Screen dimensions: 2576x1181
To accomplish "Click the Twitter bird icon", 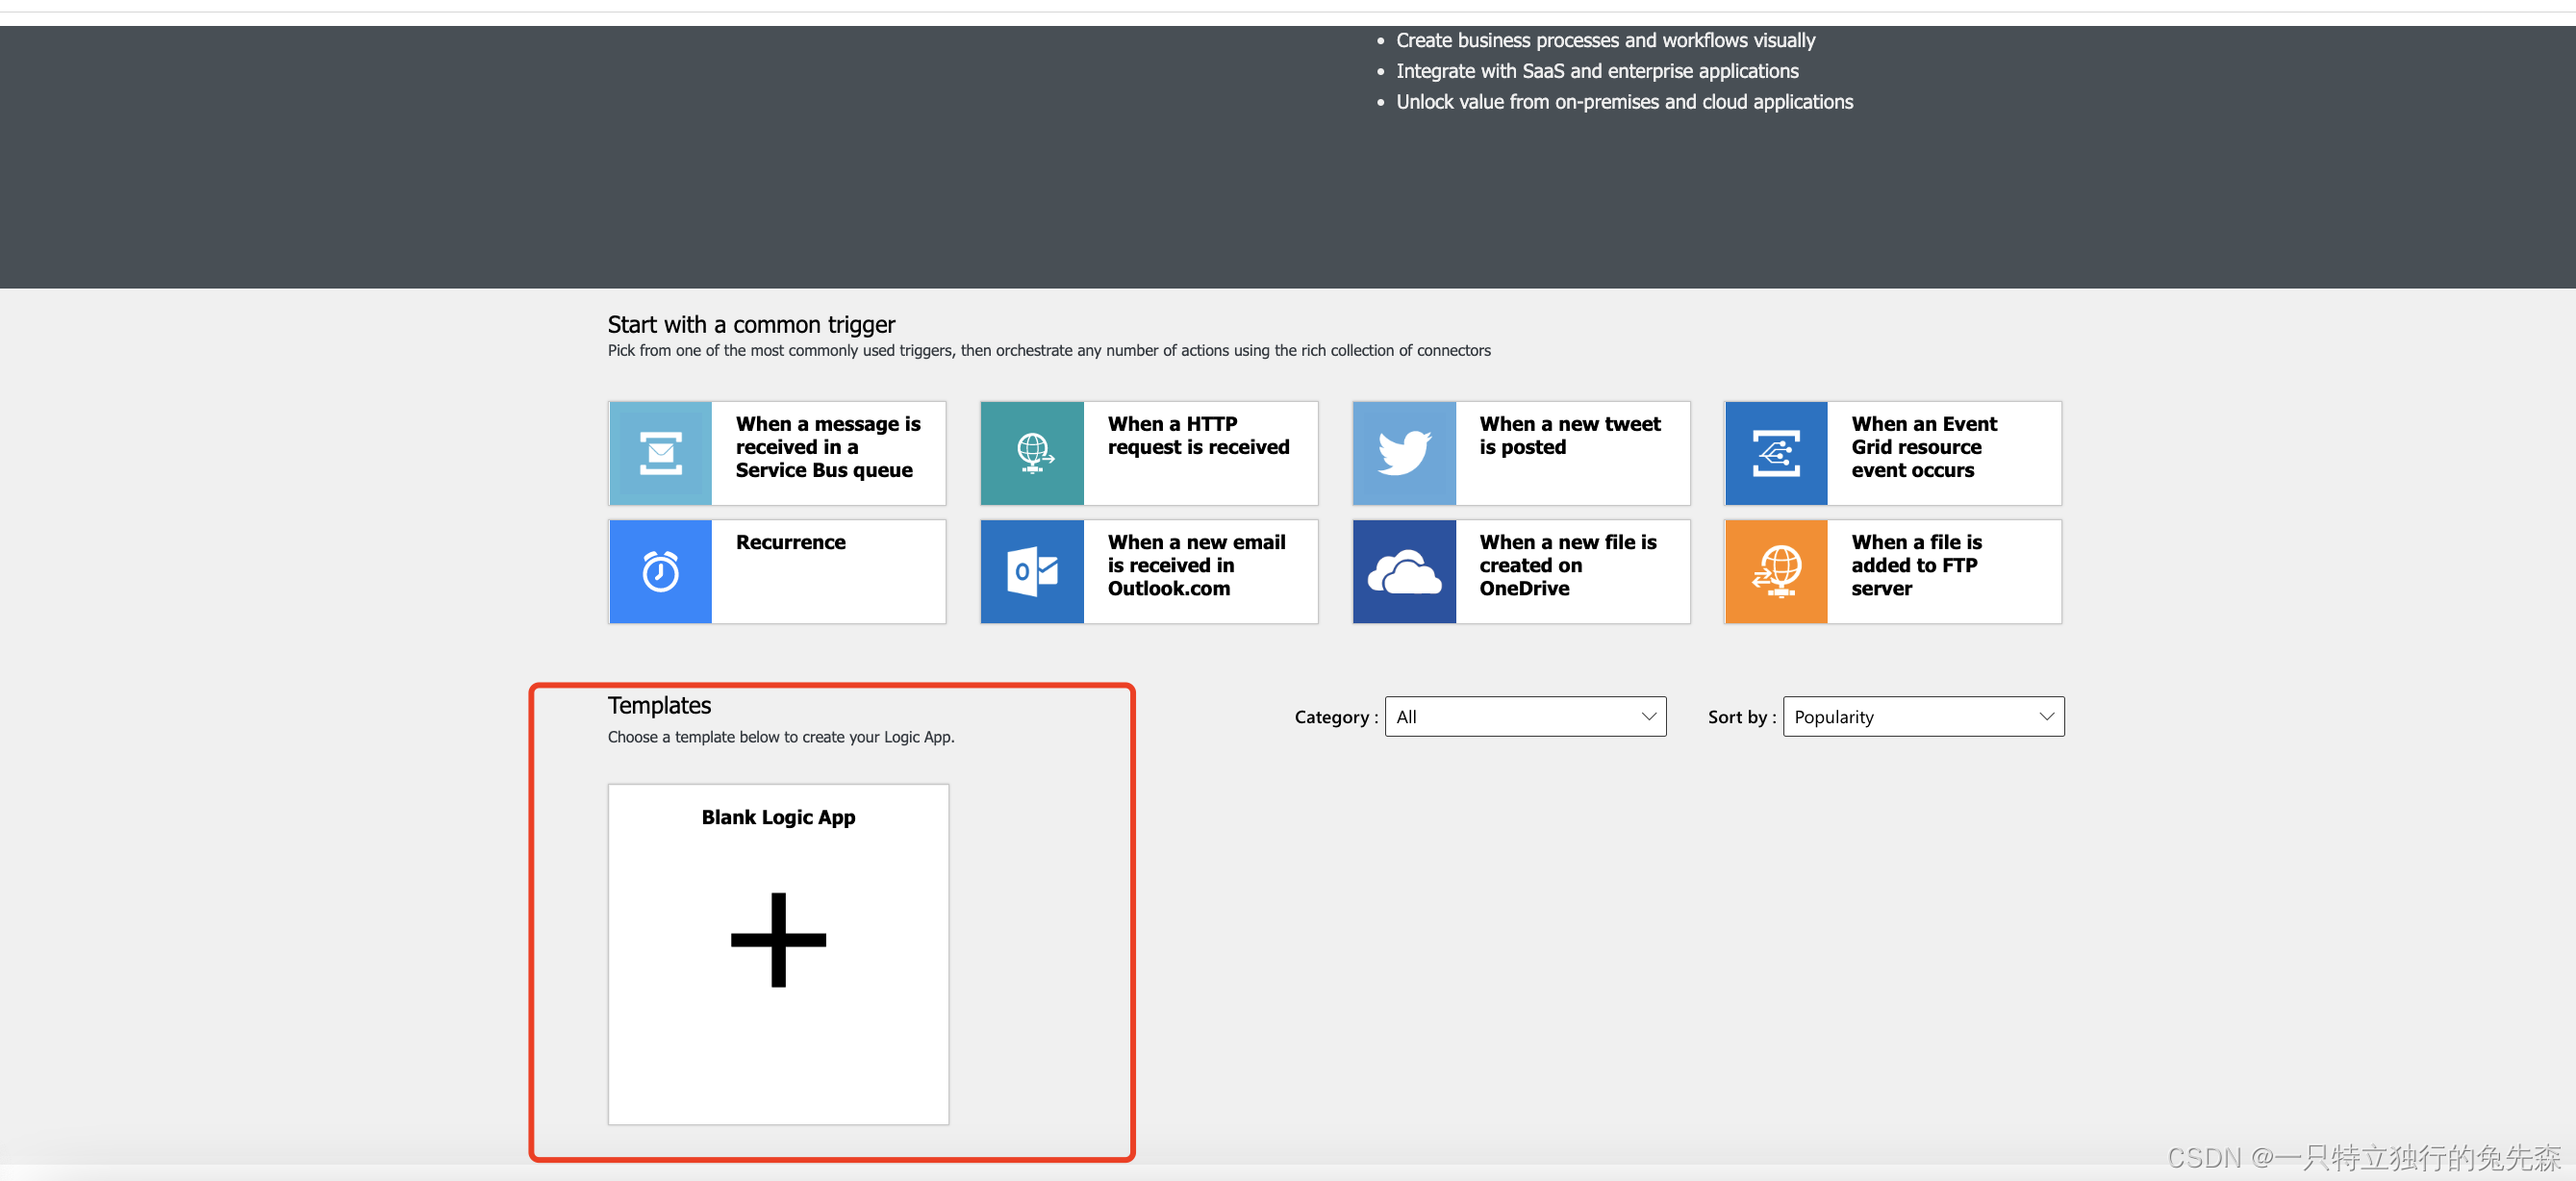I will (1404, 453).
